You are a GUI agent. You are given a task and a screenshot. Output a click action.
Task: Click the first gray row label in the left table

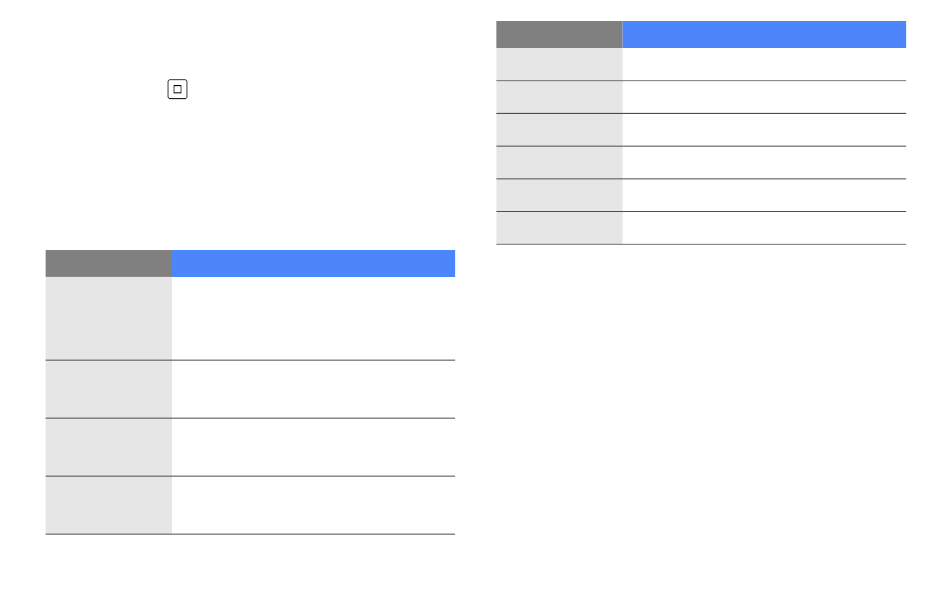tap(108, 318)
